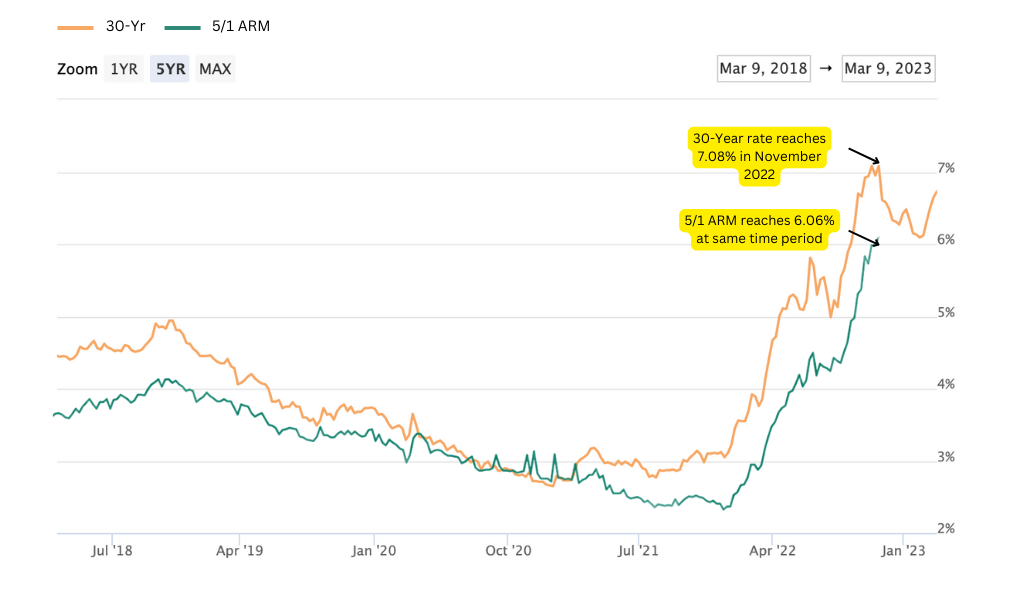Edit the end date Mar 9, 2023
This screenshot has height=595, width=1020.
(888, 68)
